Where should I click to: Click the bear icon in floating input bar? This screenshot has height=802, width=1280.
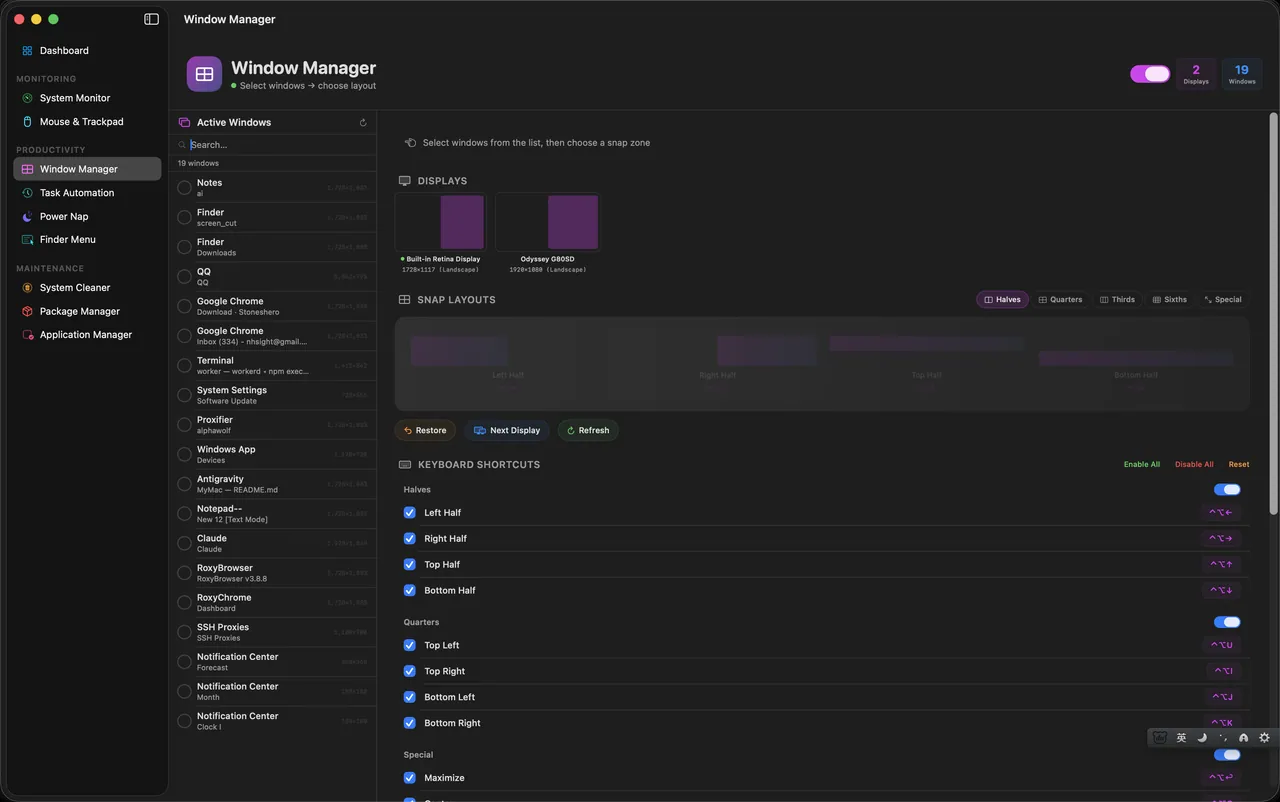coord(1160,738)
